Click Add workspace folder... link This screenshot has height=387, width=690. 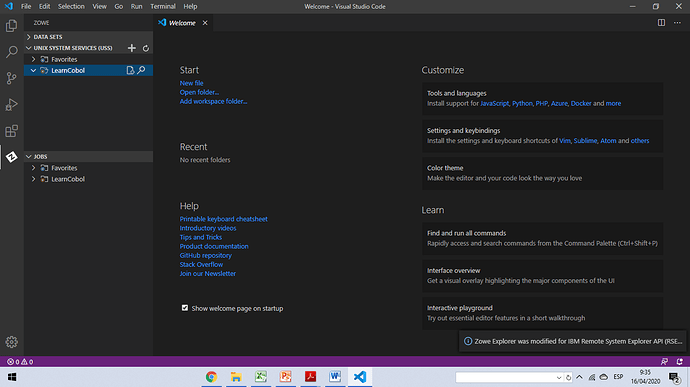pos(213,101)
